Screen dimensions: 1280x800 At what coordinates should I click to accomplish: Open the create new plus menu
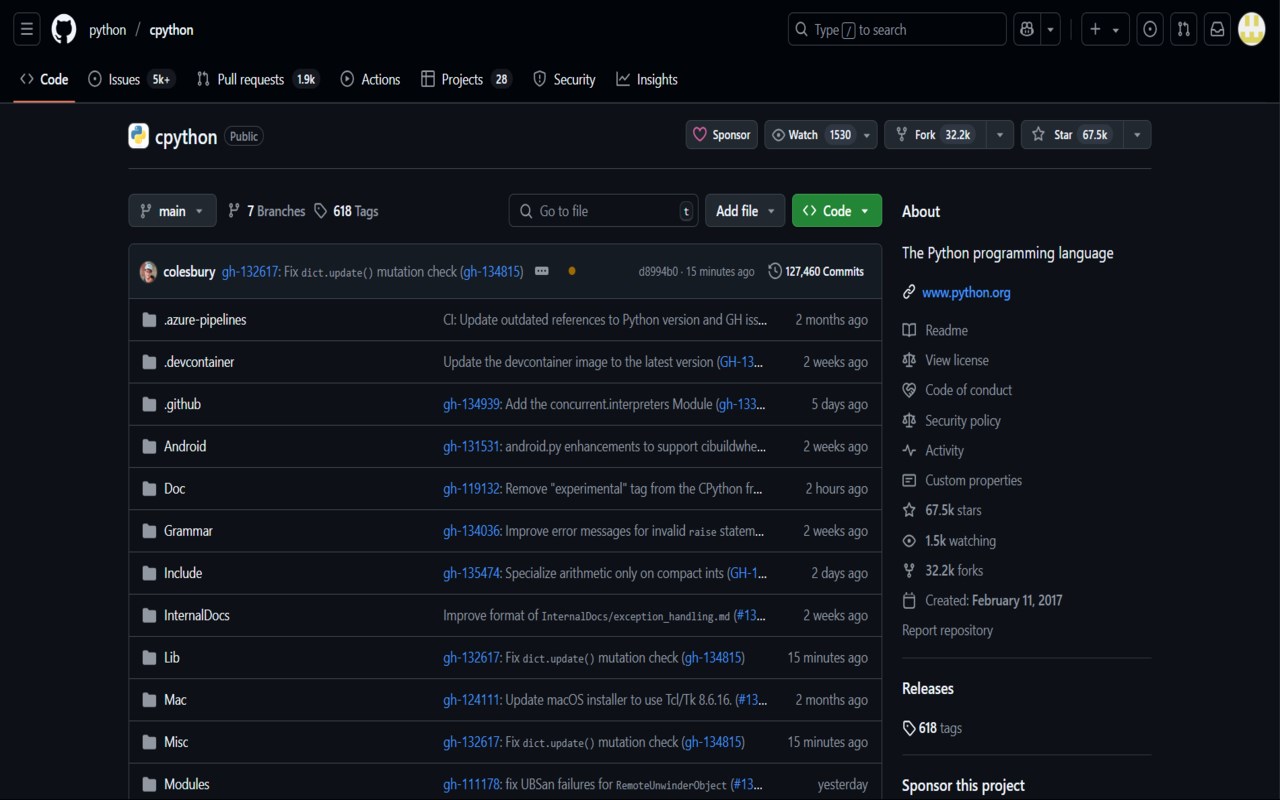coord(1106,29)
